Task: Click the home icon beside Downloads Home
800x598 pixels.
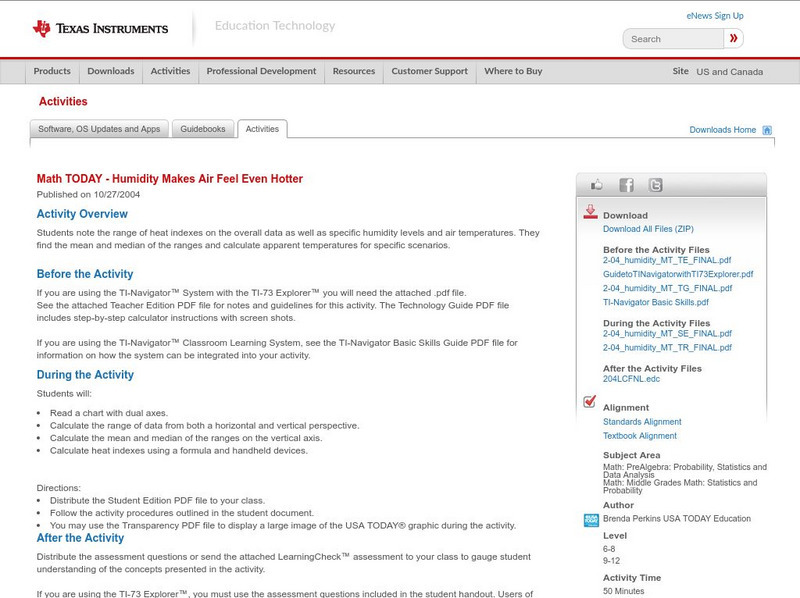Action: coord(767,130)
